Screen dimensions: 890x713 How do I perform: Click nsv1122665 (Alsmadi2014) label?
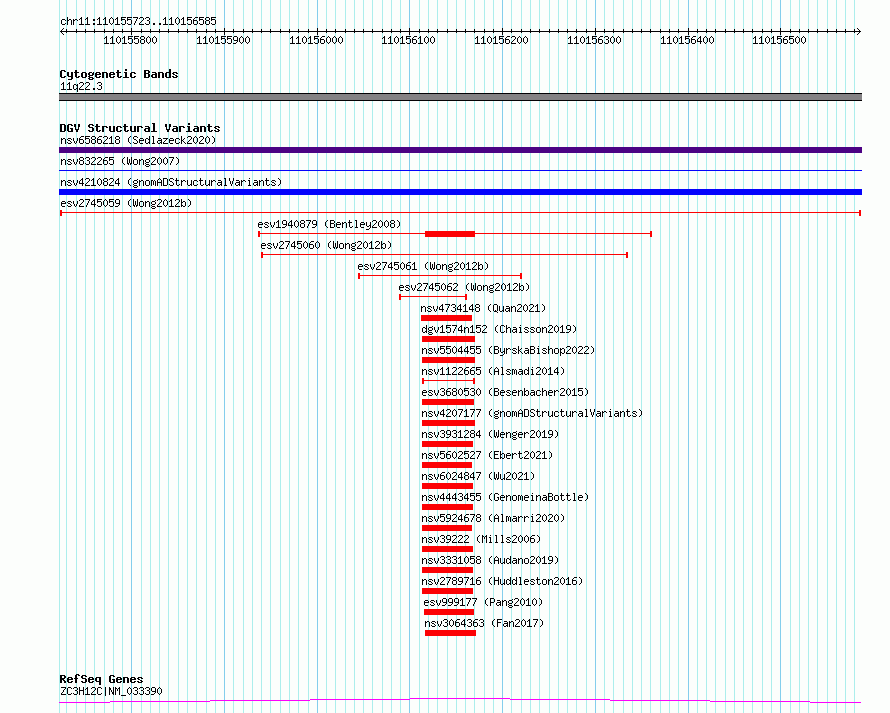point(493,371)
